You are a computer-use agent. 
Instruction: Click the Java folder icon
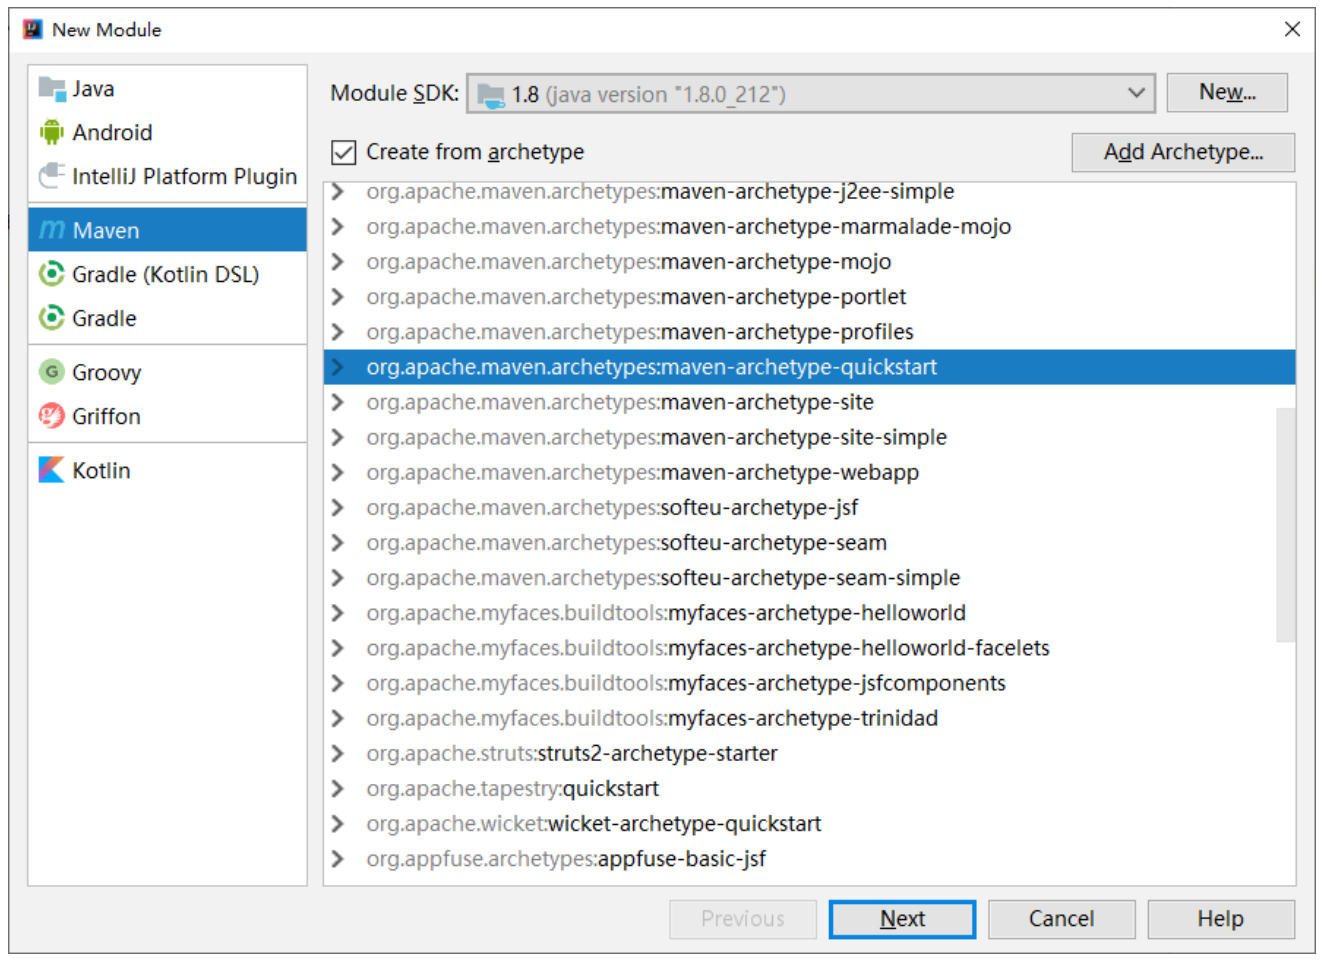pos(52,88)
